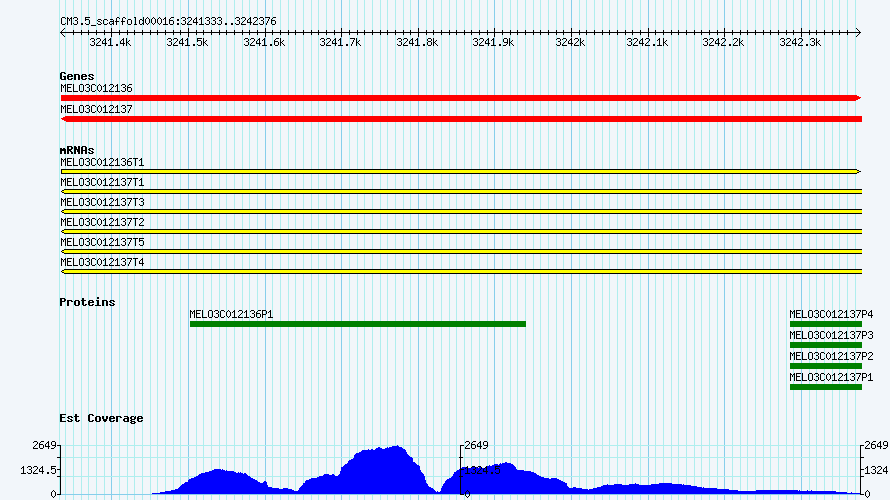The width and height of the screenshot is (890, 500).
Task: Click the 3241.6k ruler label
Action: coord(264,43)
